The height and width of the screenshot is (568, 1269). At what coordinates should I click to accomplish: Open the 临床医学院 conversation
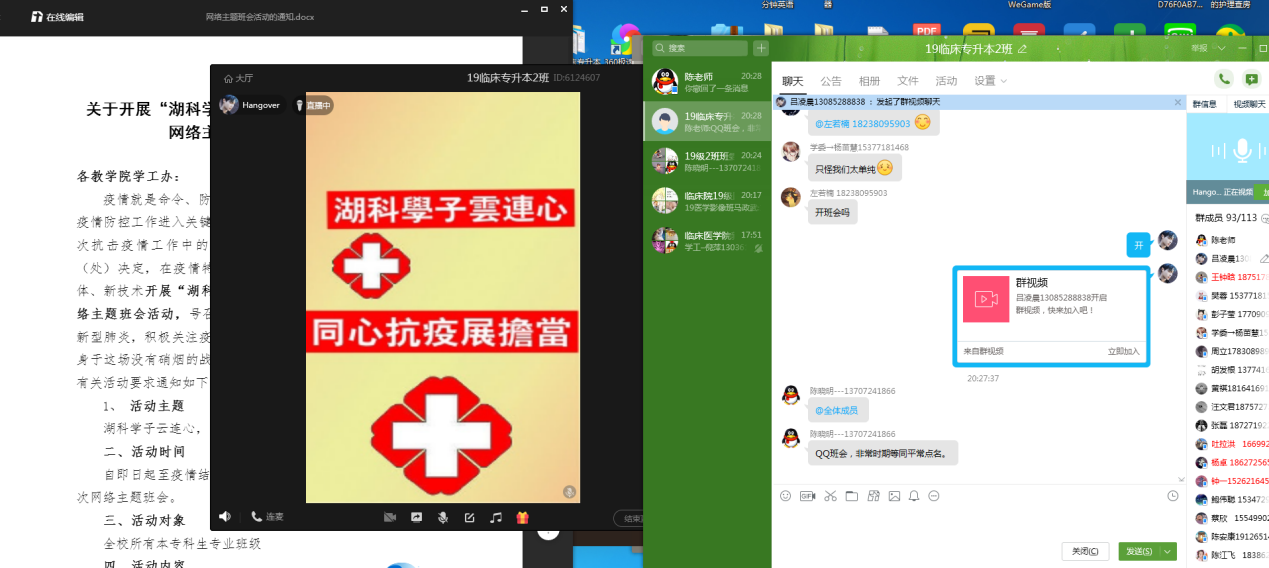707,240
